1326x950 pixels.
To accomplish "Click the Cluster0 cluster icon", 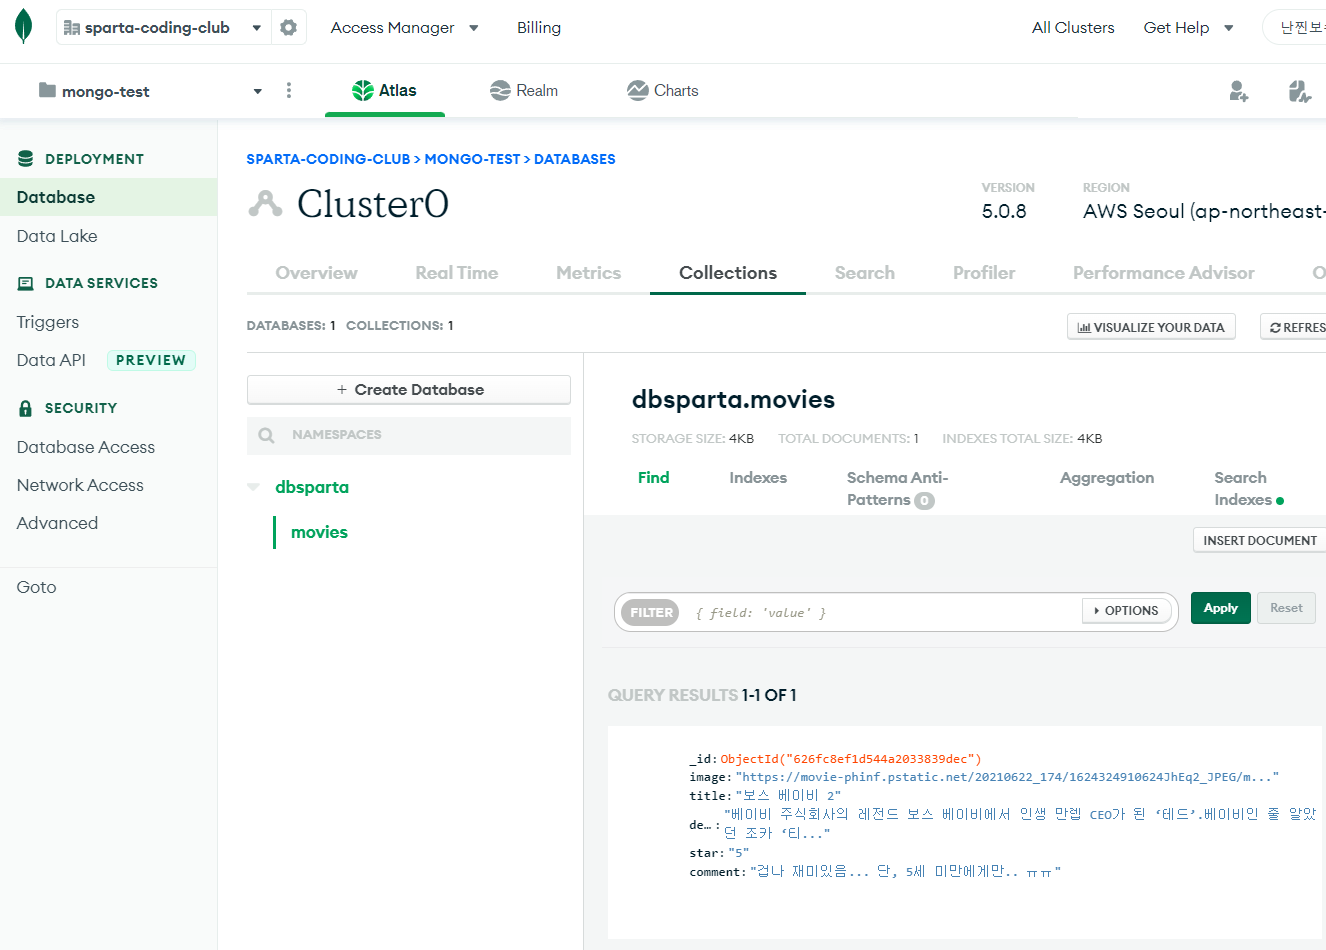I will [265, 204].
